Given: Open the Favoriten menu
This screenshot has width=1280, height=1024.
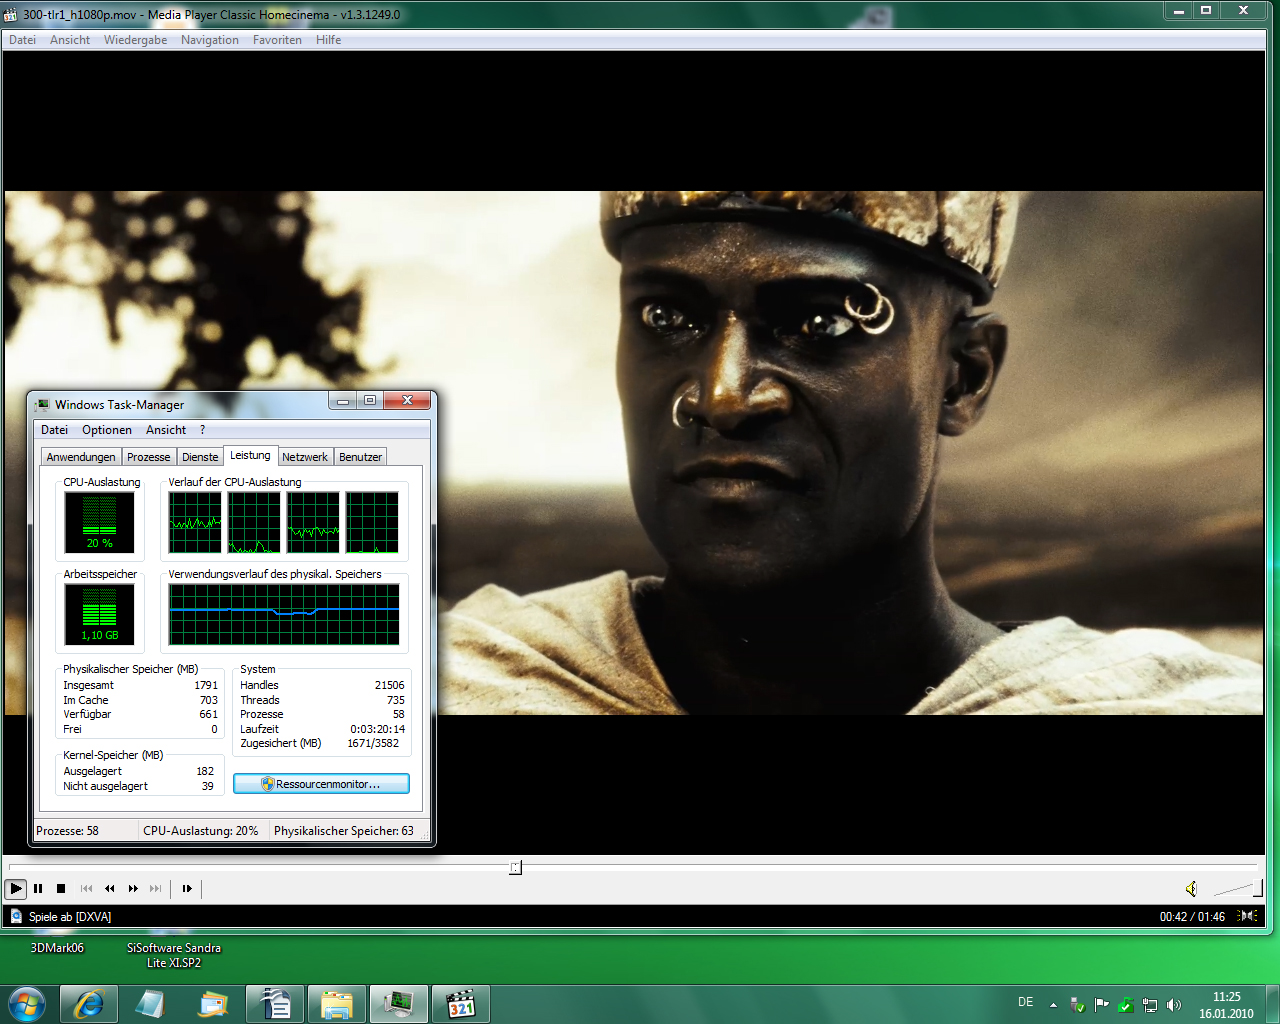Looking at the screenshot, I should (x=277, y=40).
